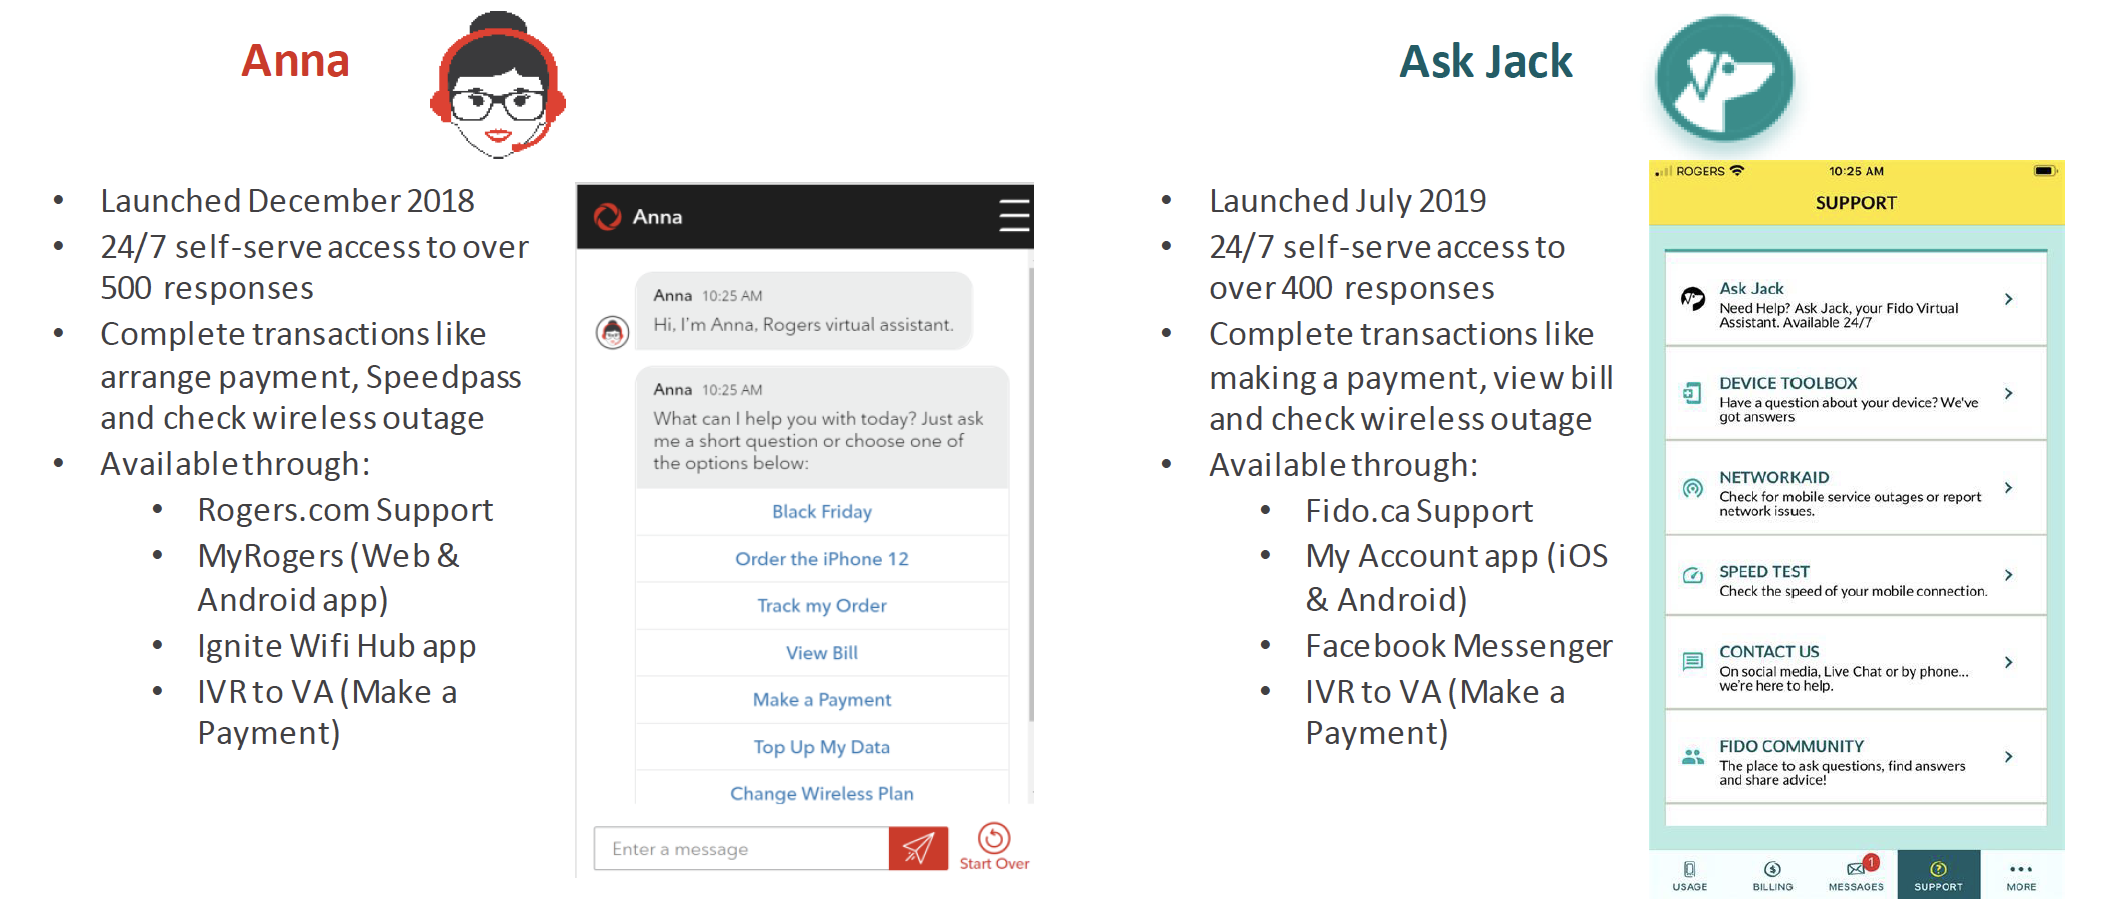
Task: Choose the Track my Order option
Action: [822, 606]
